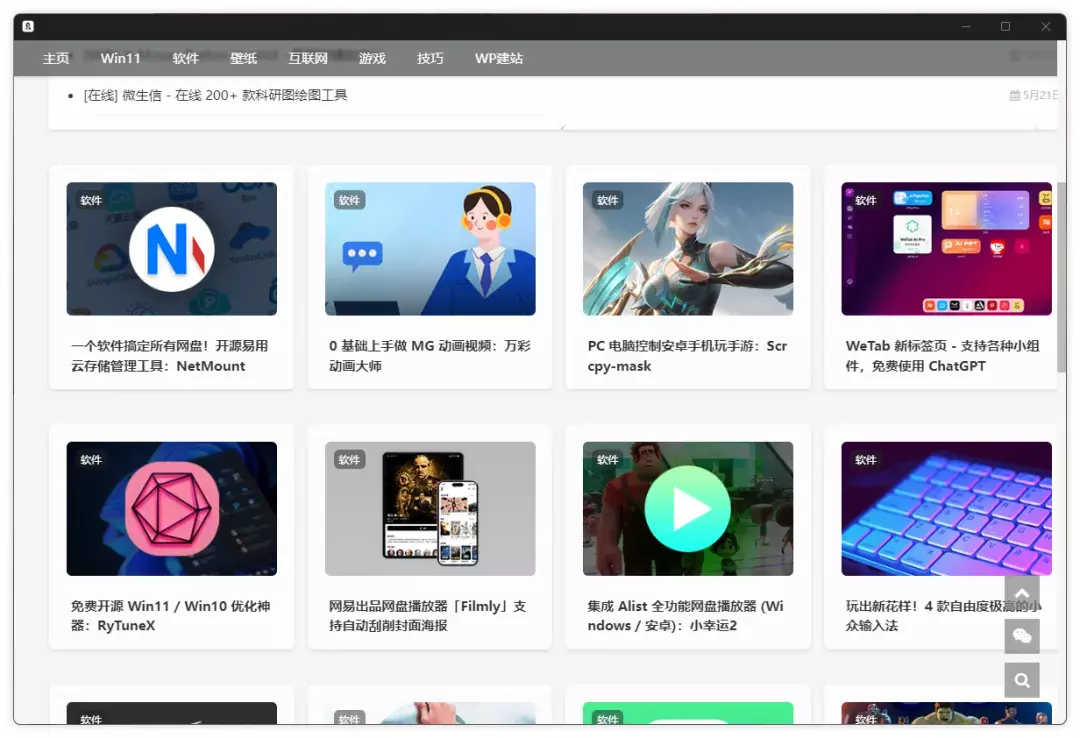Click the WeChat floating icon
The height and width of the screenshot is (738, 1080).
(1022, 637)
